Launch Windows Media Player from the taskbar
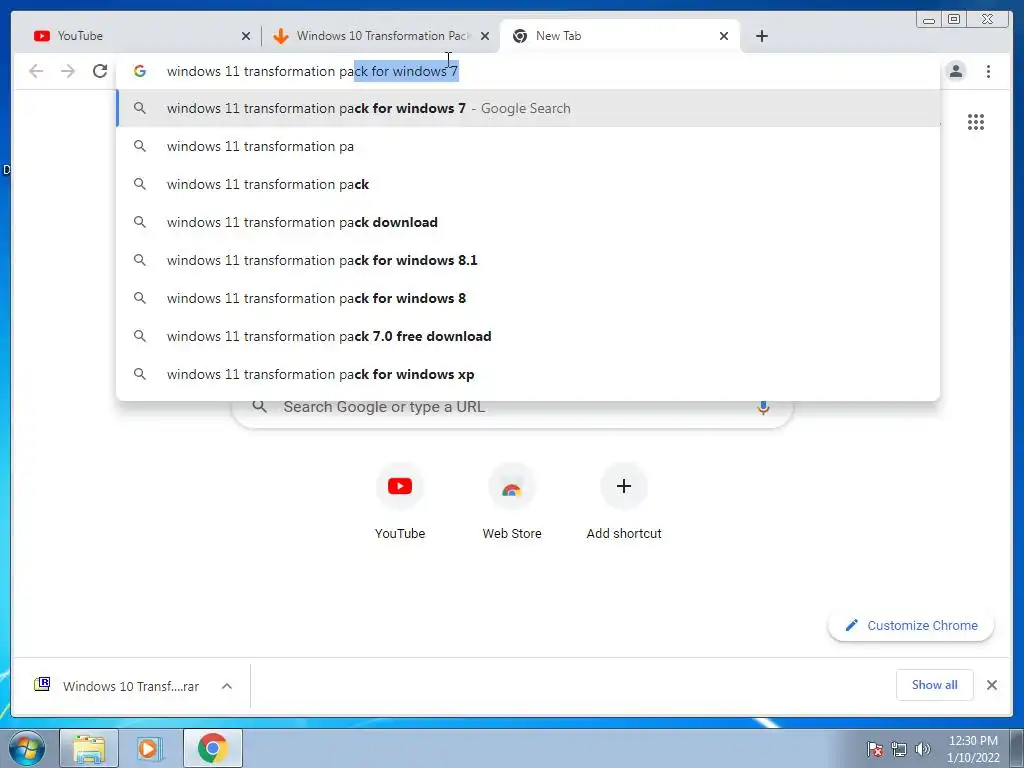 pos(149,748)
